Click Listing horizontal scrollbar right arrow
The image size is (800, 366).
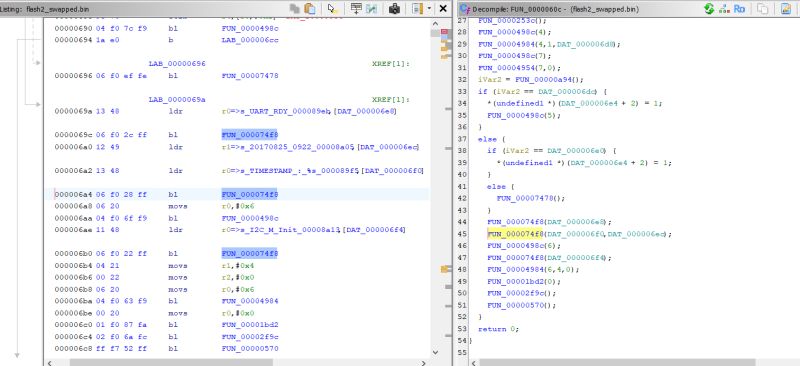point(423,363)
